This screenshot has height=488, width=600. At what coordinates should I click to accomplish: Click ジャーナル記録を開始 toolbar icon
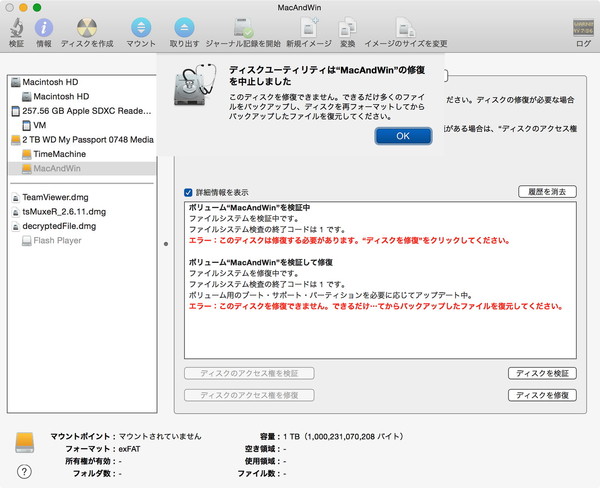(x=243, y=28)
